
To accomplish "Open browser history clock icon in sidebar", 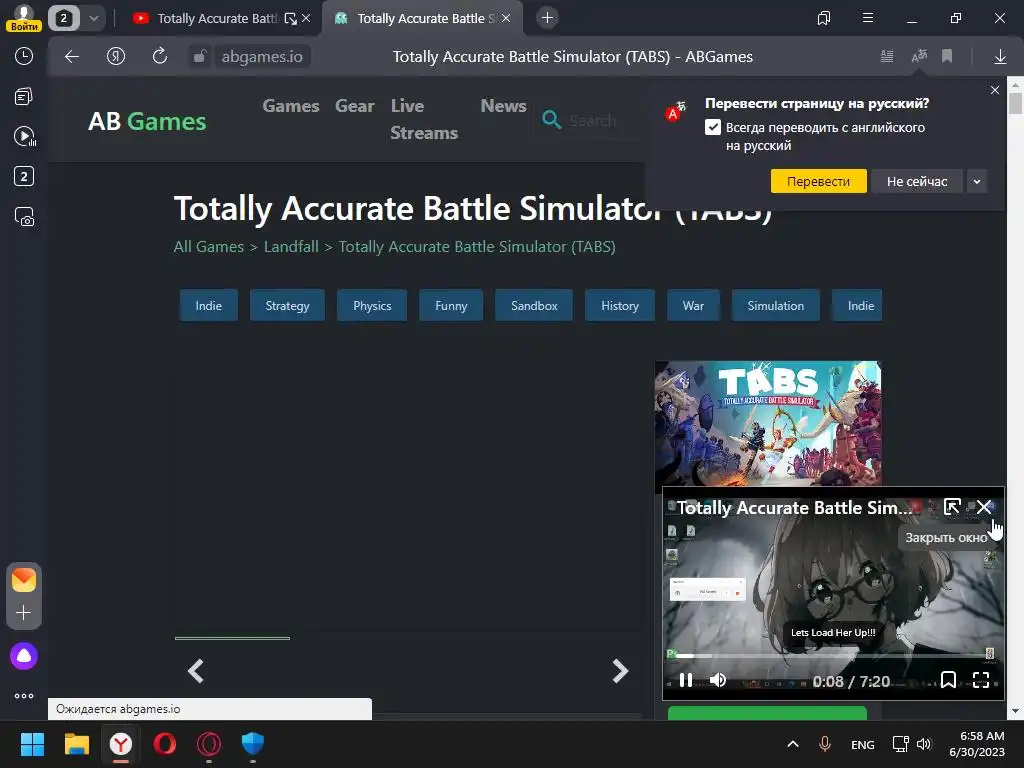I will (x=24, y=56).
